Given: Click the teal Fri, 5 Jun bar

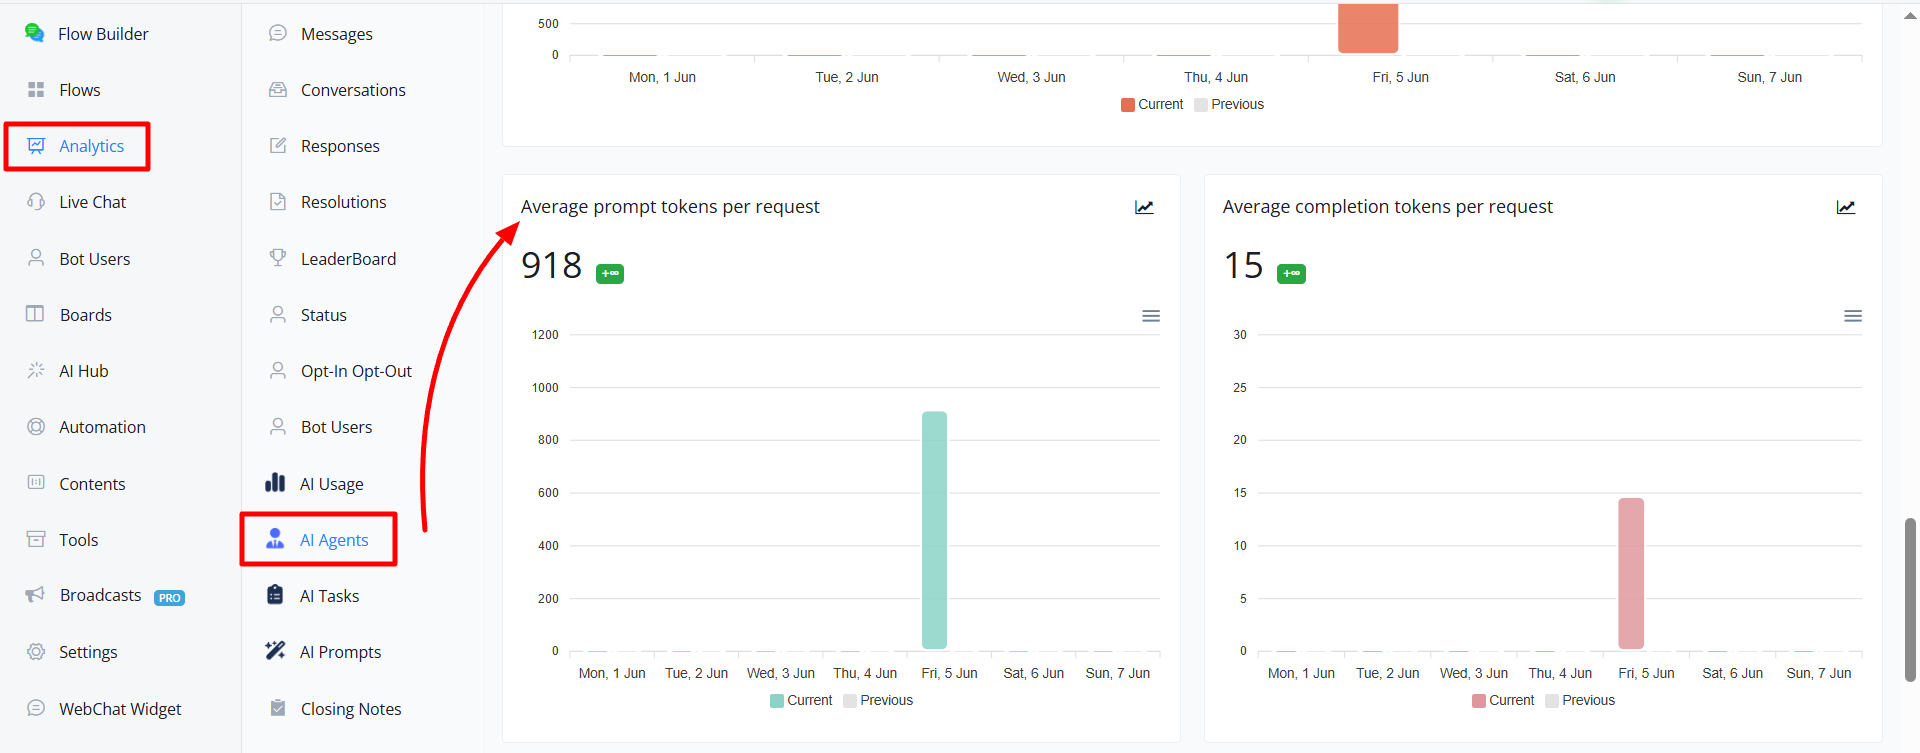Looking at the screenshot, I should (934, 530).
